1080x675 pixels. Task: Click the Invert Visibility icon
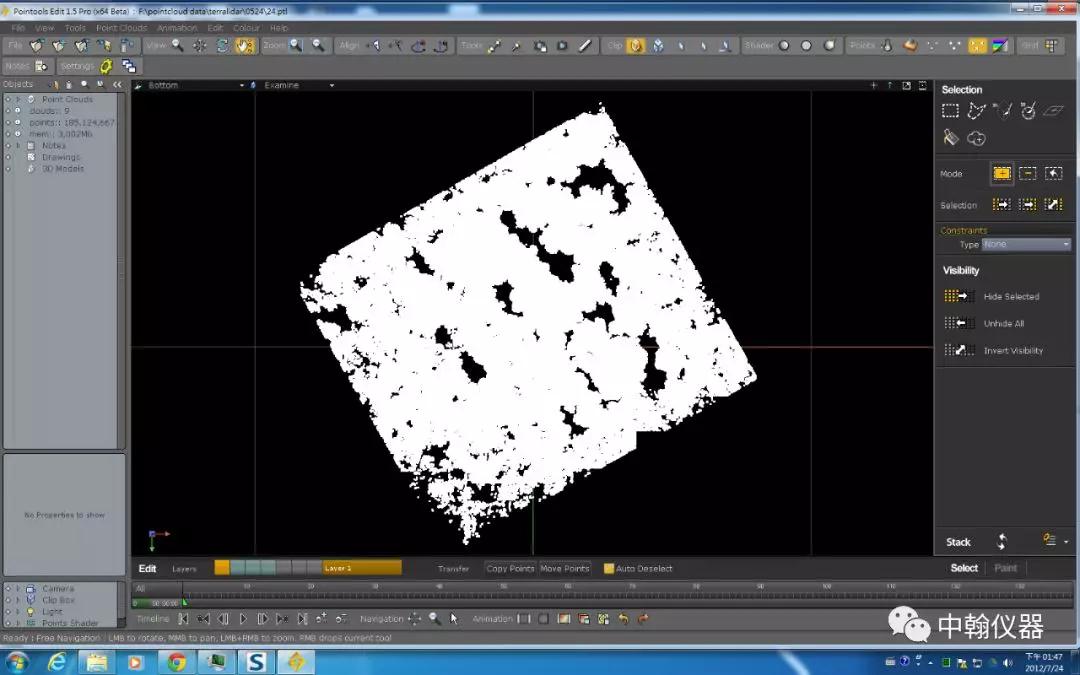pyautogui.click(x=958, y=351)
